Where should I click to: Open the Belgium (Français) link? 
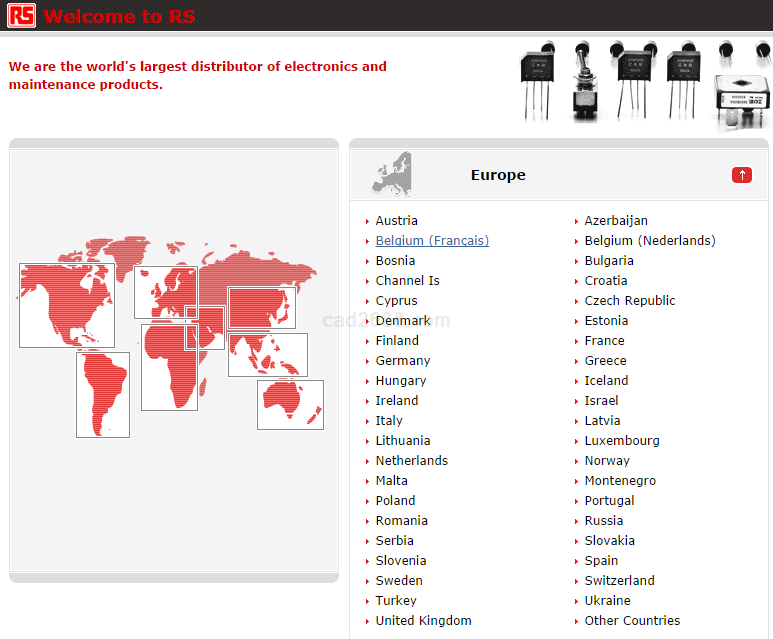[x=432, y=241]
